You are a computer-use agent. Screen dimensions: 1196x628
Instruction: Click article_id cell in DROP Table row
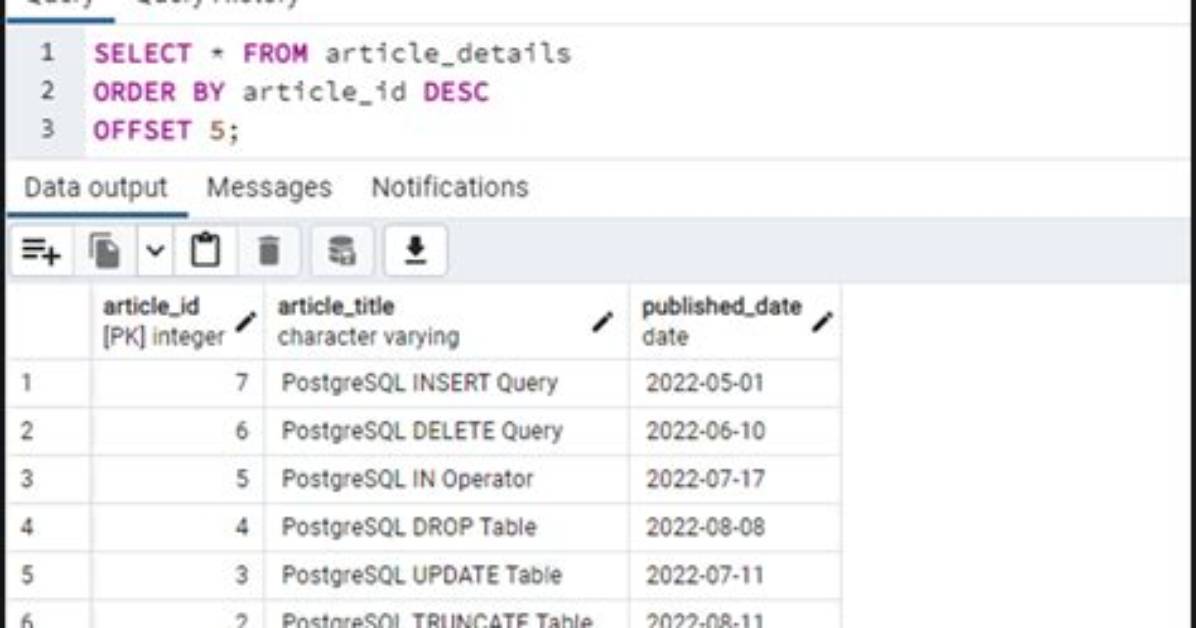click(177, 527)
